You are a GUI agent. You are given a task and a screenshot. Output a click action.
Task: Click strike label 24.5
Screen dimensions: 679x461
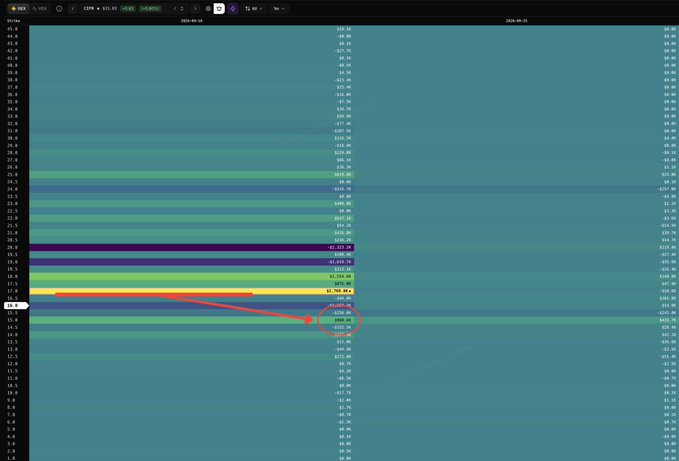pyautogui.click(x=12, y=182)
